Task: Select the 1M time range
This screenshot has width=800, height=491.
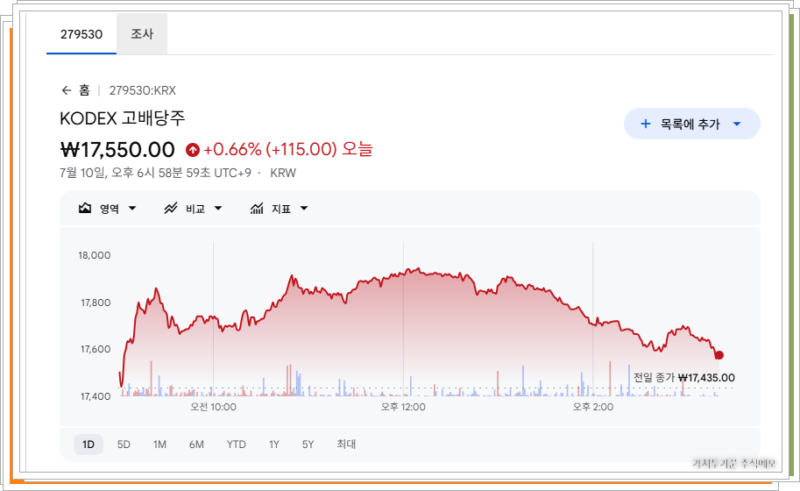Action: (160, 445)
